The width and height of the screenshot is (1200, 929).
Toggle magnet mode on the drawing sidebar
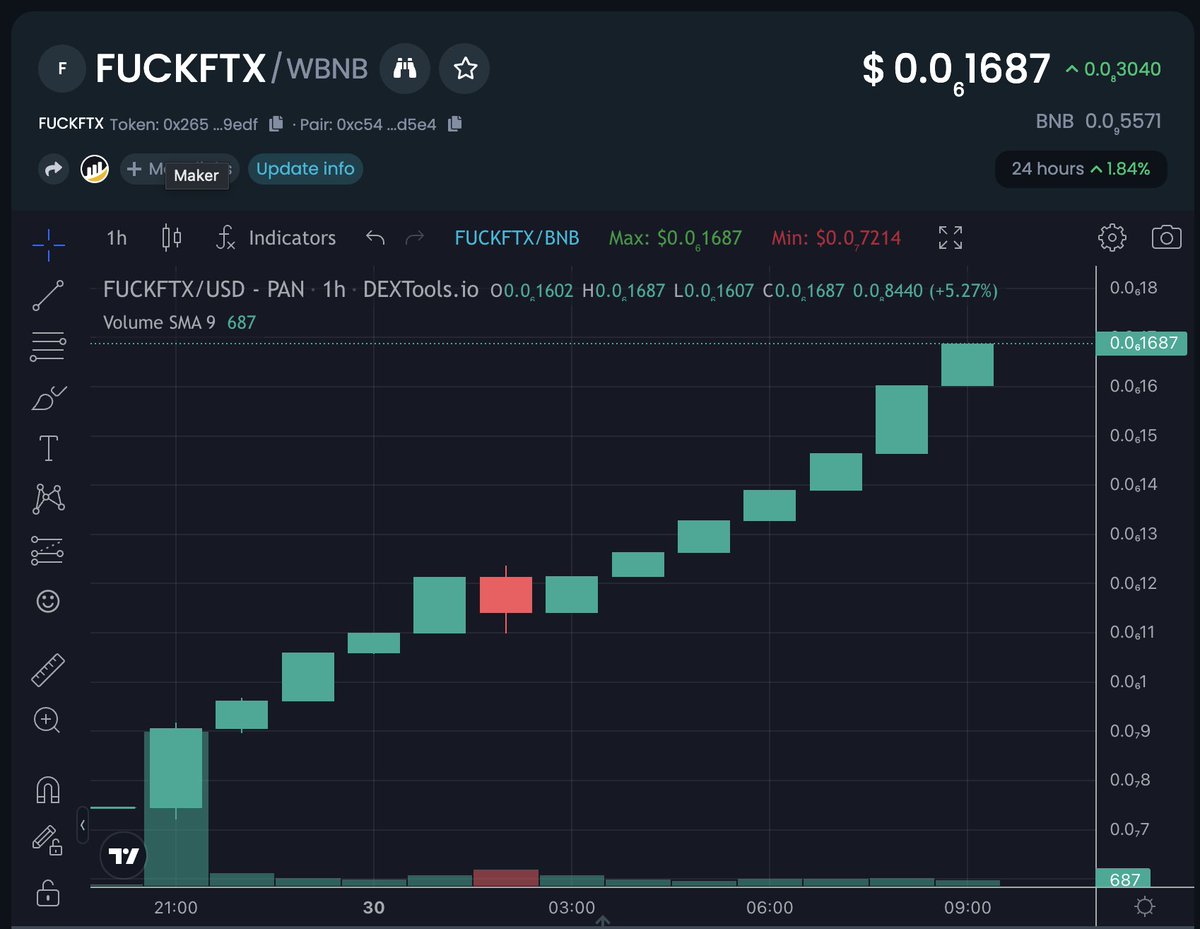47,790
